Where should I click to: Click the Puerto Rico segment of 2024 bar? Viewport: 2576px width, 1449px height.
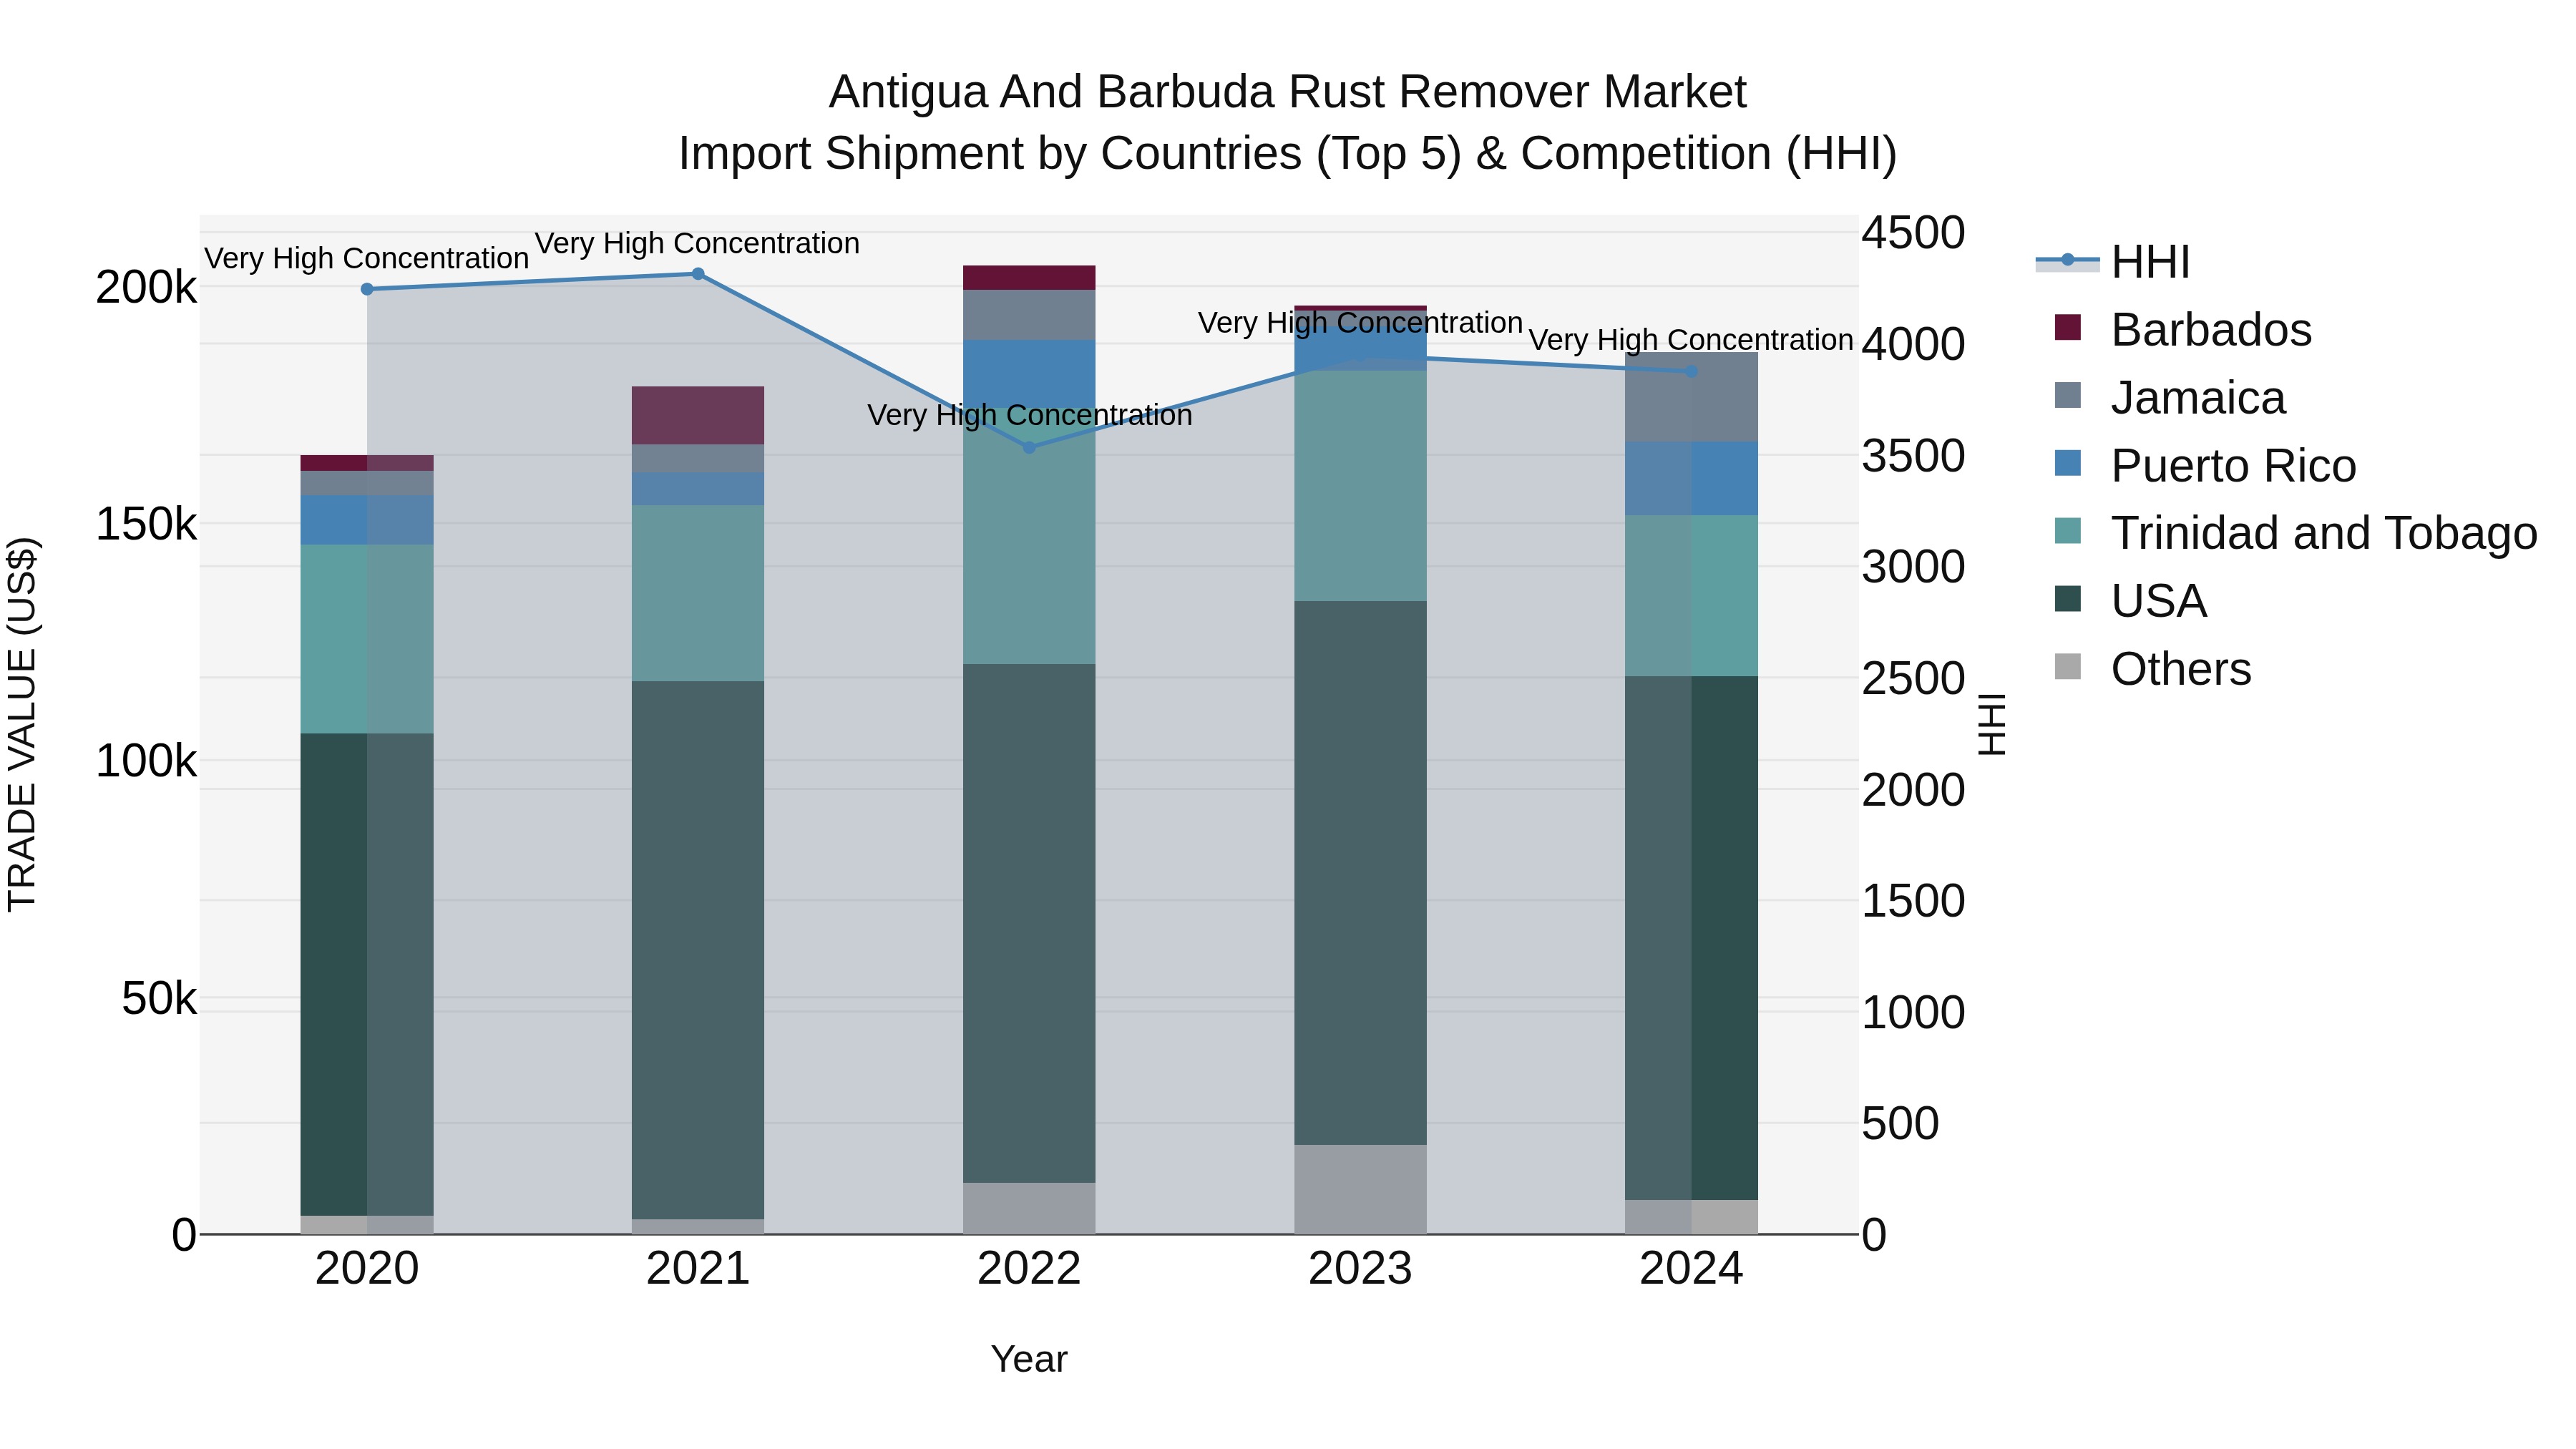pos(1691,479)
